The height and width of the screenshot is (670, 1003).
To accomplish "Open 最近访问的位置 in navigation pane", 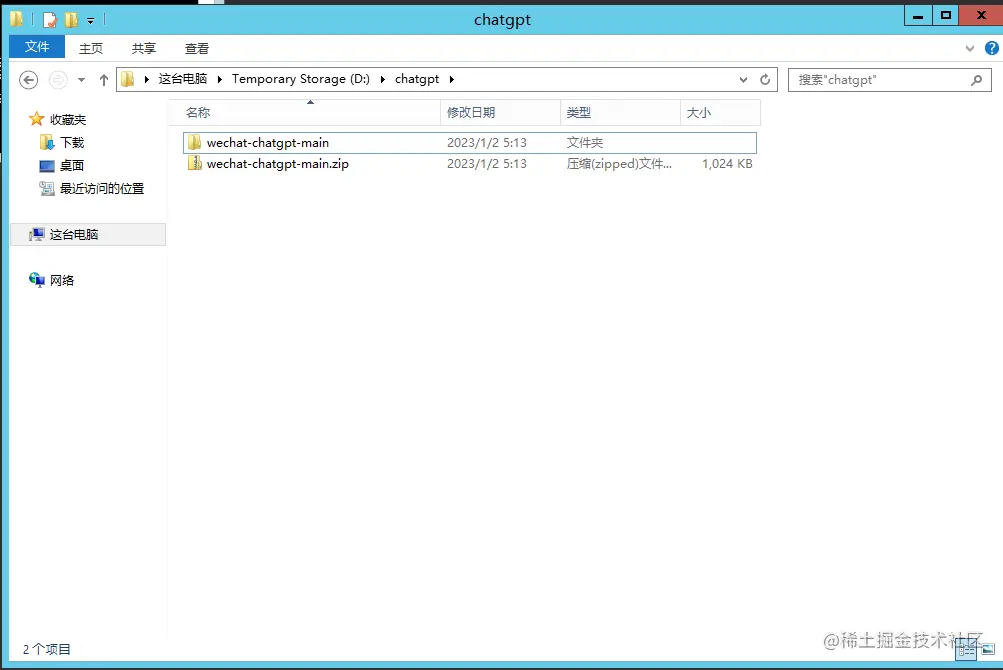I will (102, 189).
